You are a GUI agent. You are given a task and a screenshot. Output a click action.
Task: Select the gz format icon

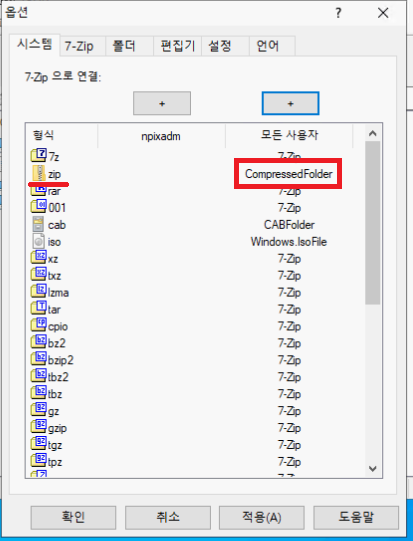pyautogui.click(x=38, y=410)
